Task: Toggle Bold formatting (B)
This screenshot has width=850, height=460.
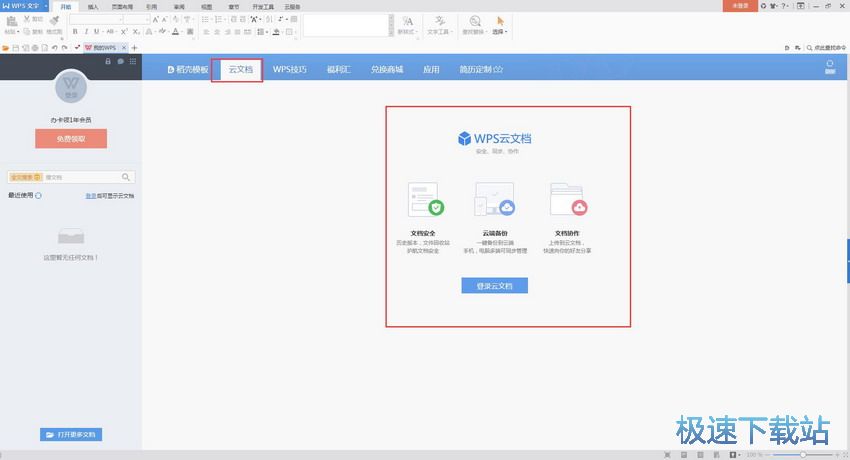Action: pyautogui.click(x=75, y=32)
